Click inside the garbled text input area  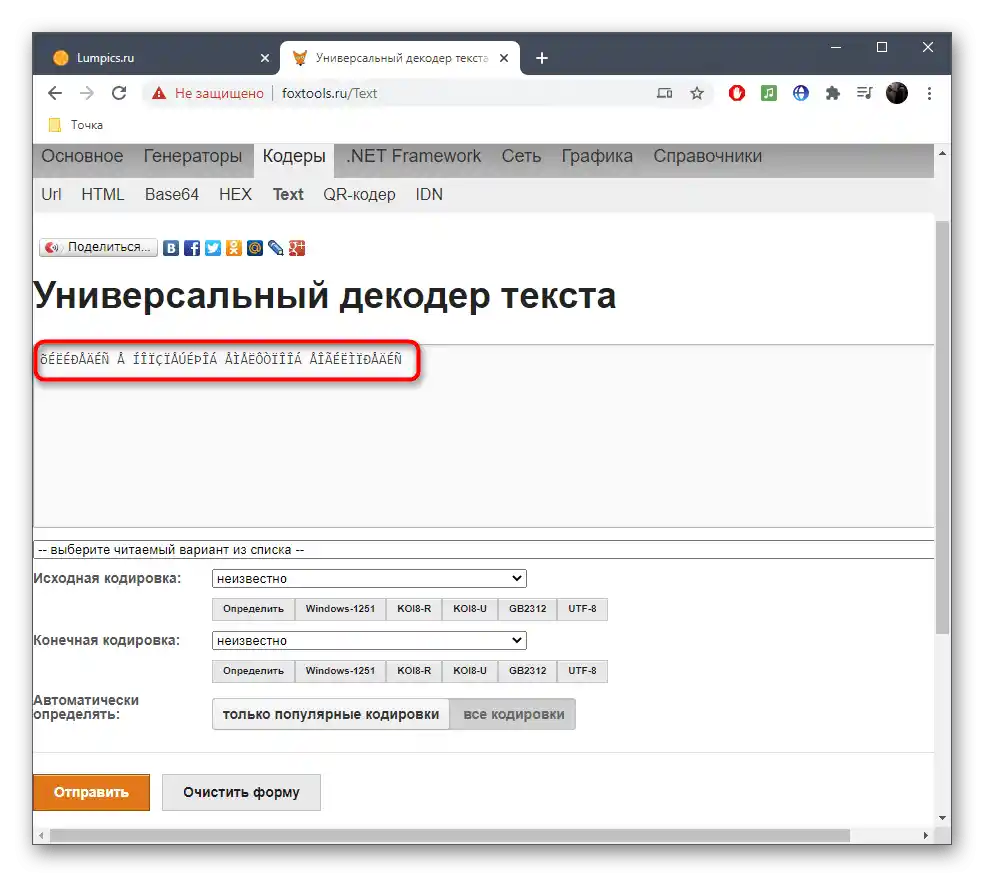point(484,436)
